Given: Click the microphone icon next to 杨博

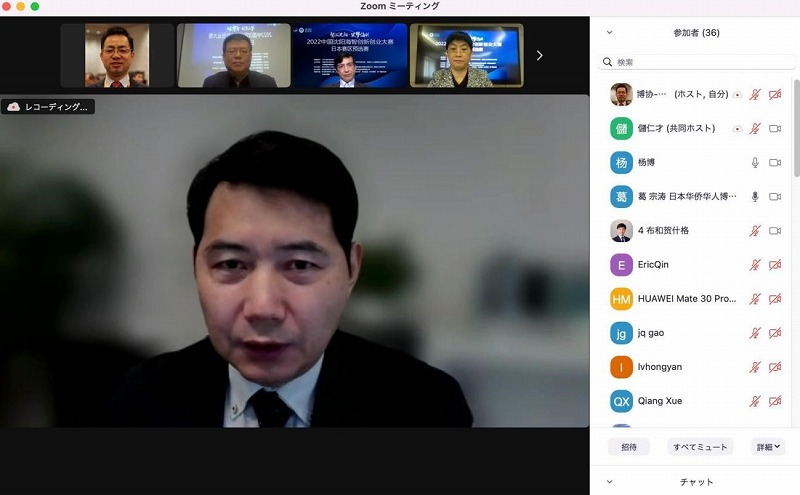Looking at the screenshot, I should coord(755,163).
